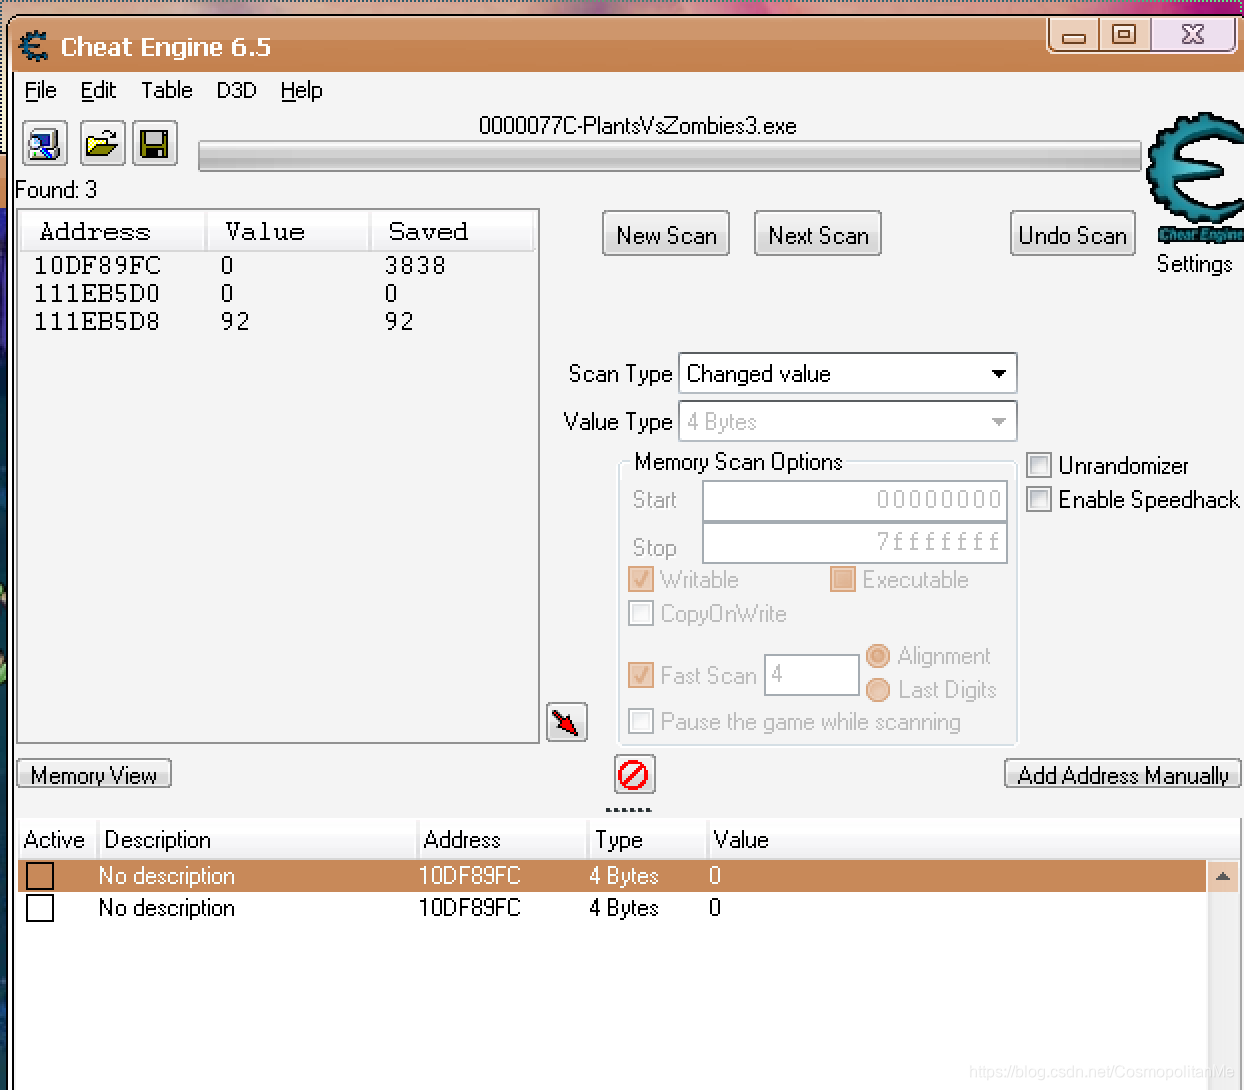Run the Next Scan
1244x1090 pixels.
(818, 234)
